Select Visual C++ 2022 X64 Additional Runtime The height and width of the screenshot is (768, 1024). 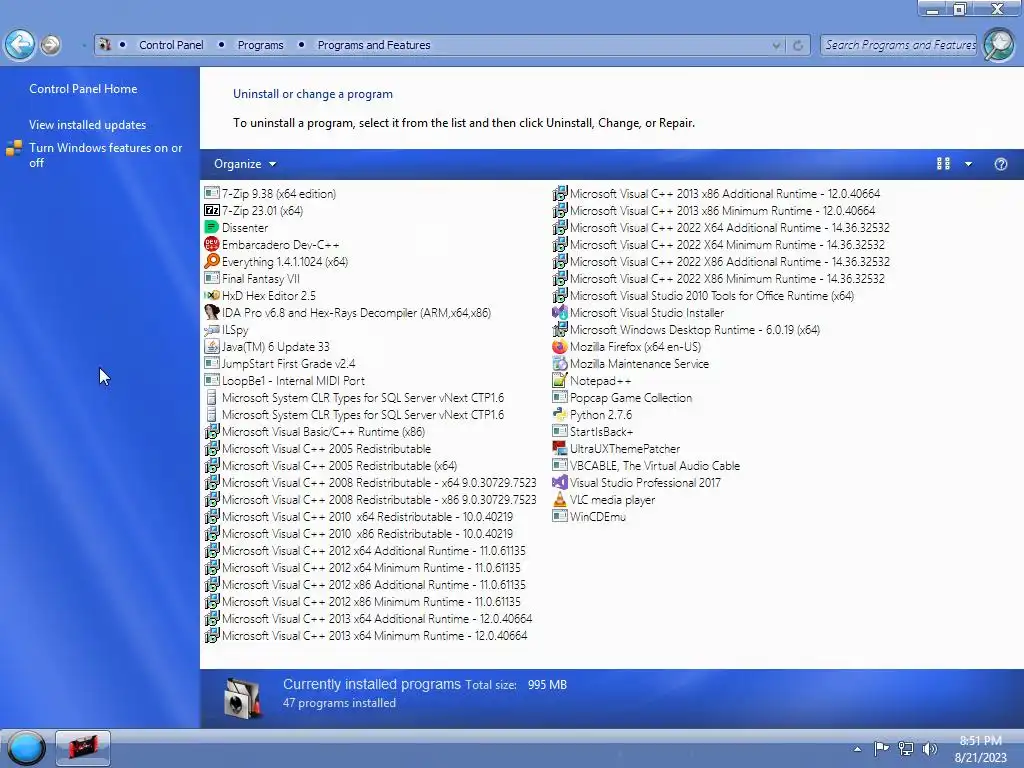click(721, 227)
